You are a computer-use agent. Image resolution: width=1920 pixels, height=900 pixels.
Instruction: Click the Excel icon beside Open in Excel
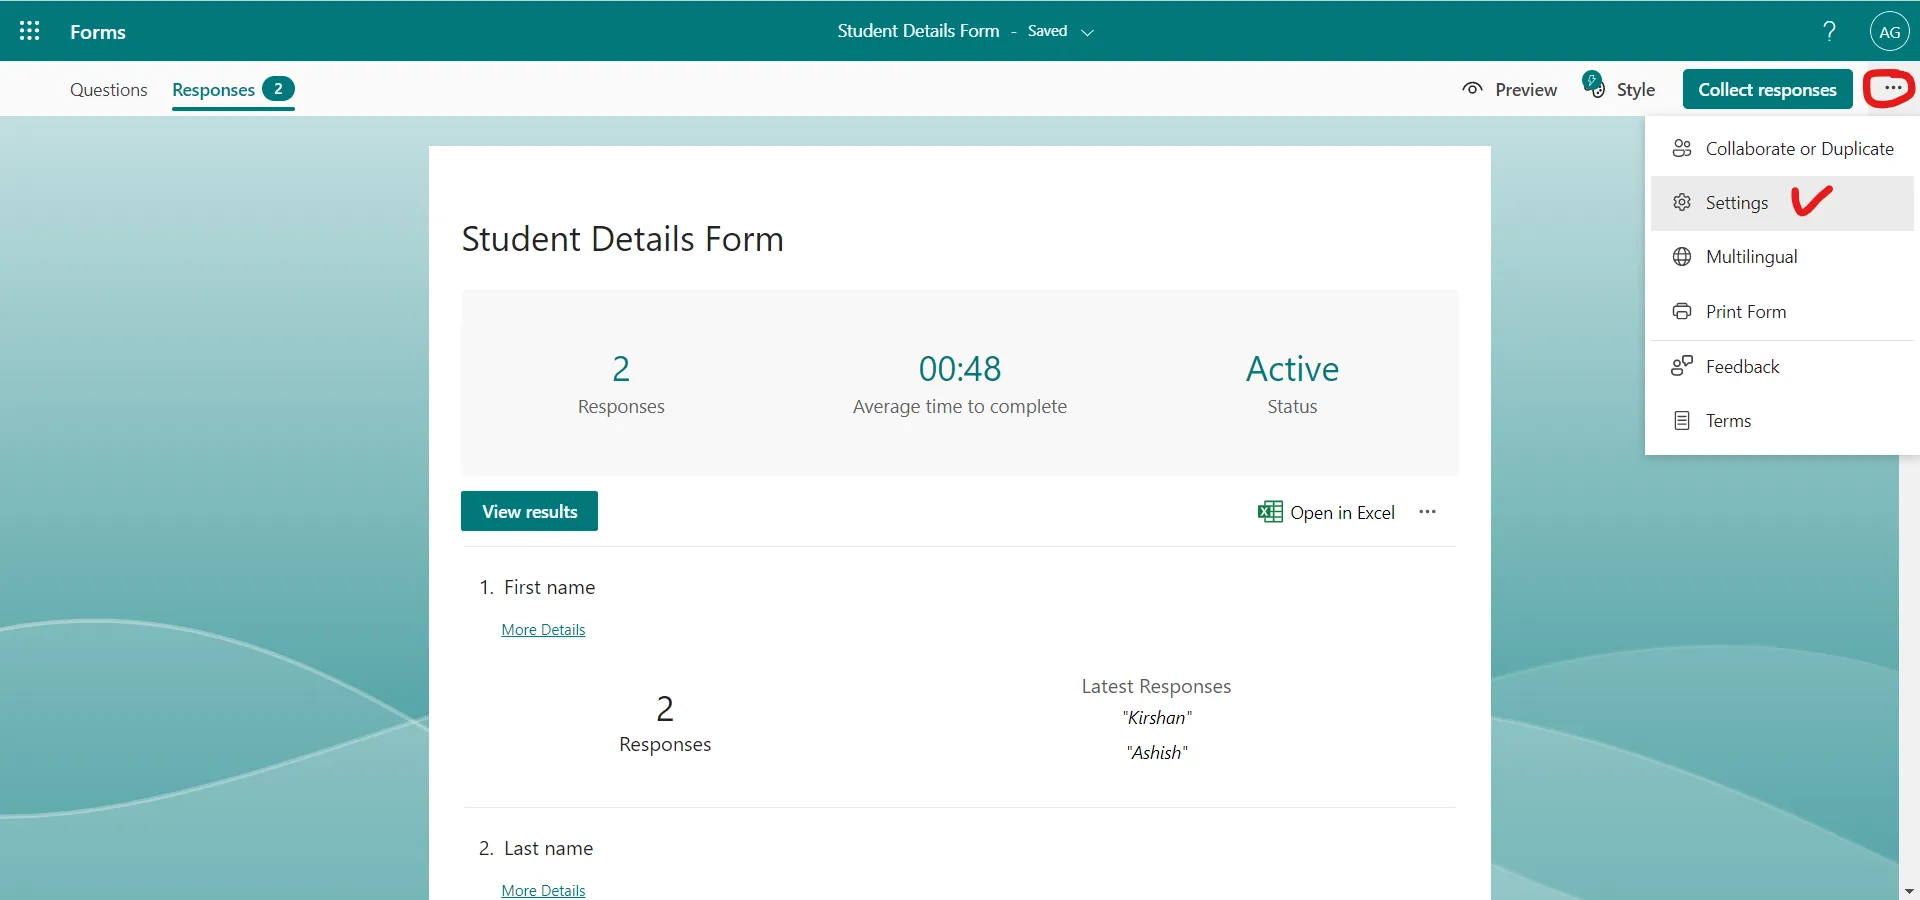point(1268,511)
